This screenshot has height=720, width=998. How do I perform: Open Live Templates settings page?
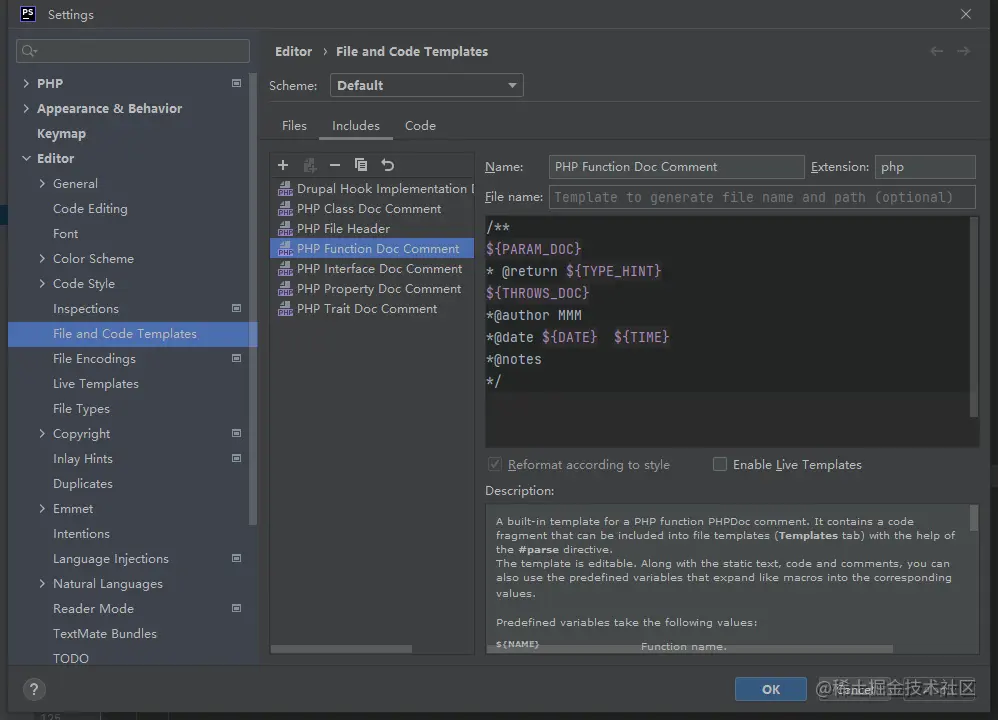95,384
